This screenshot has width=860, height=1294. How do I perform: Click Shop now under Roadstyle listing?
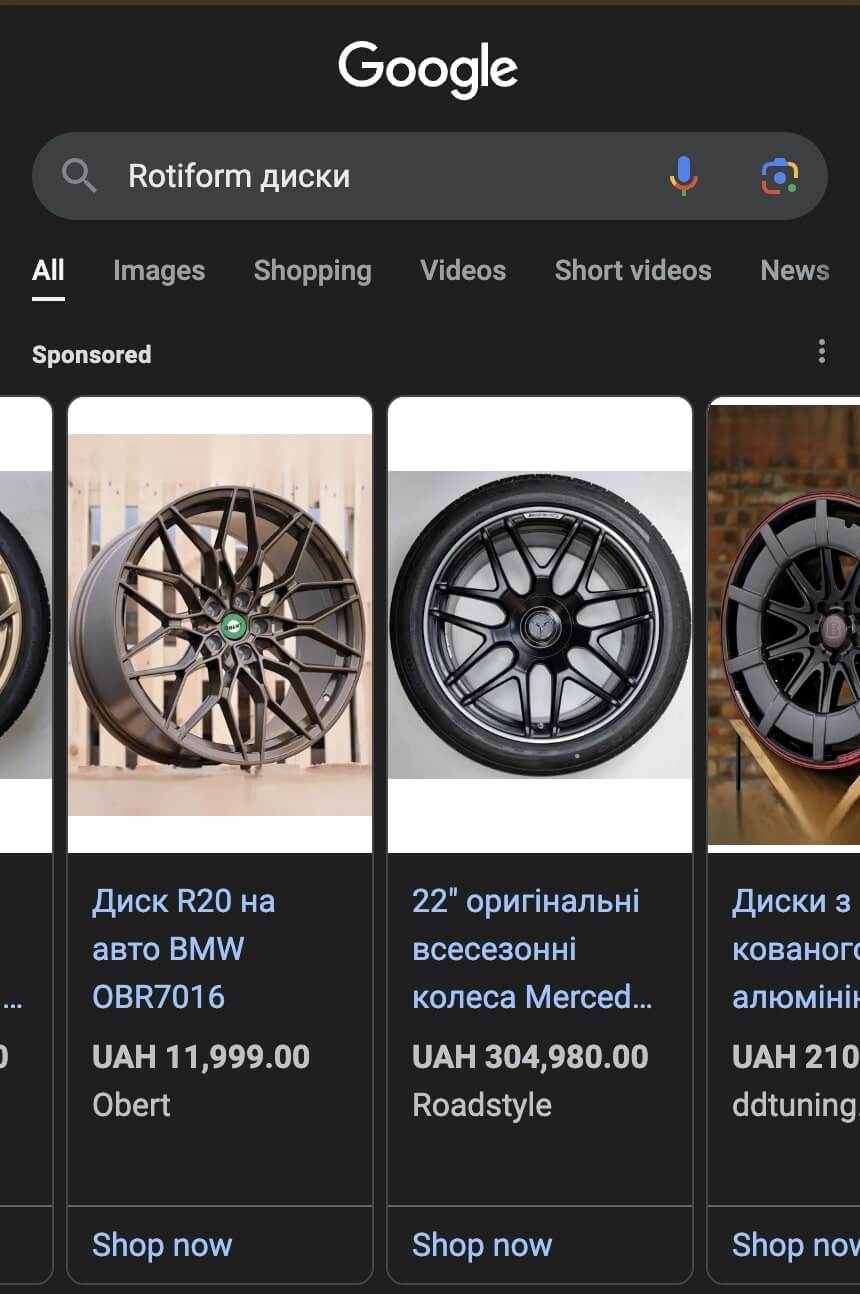pos(482,1244)
